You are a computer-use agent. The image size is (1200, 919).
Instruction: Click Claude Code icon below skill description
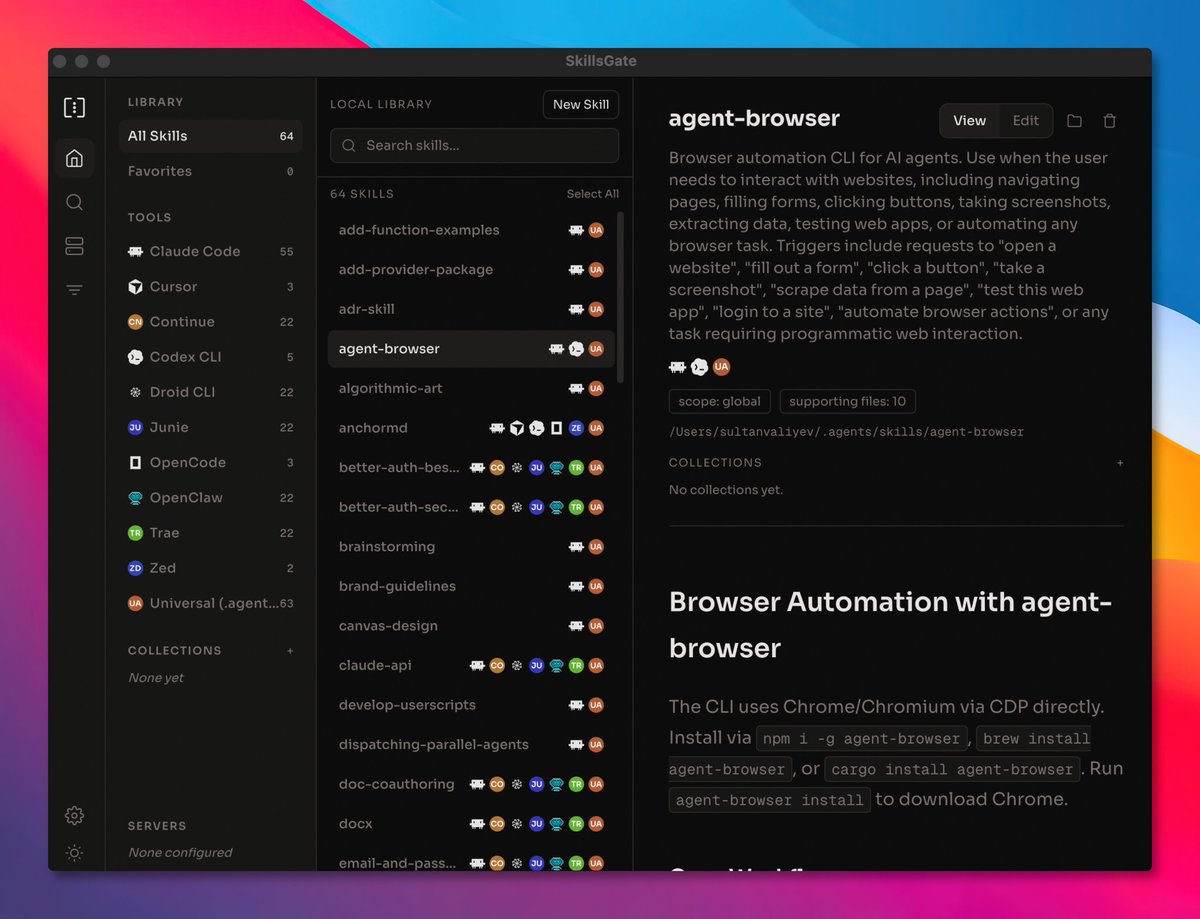(677, 367)
